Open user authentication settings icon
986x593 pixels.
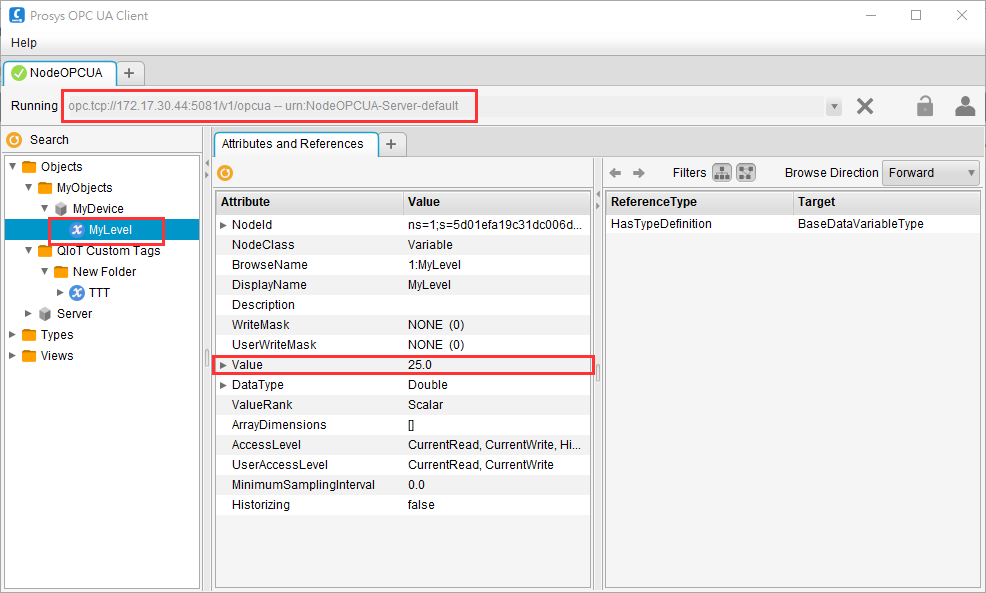coord(965,106)
